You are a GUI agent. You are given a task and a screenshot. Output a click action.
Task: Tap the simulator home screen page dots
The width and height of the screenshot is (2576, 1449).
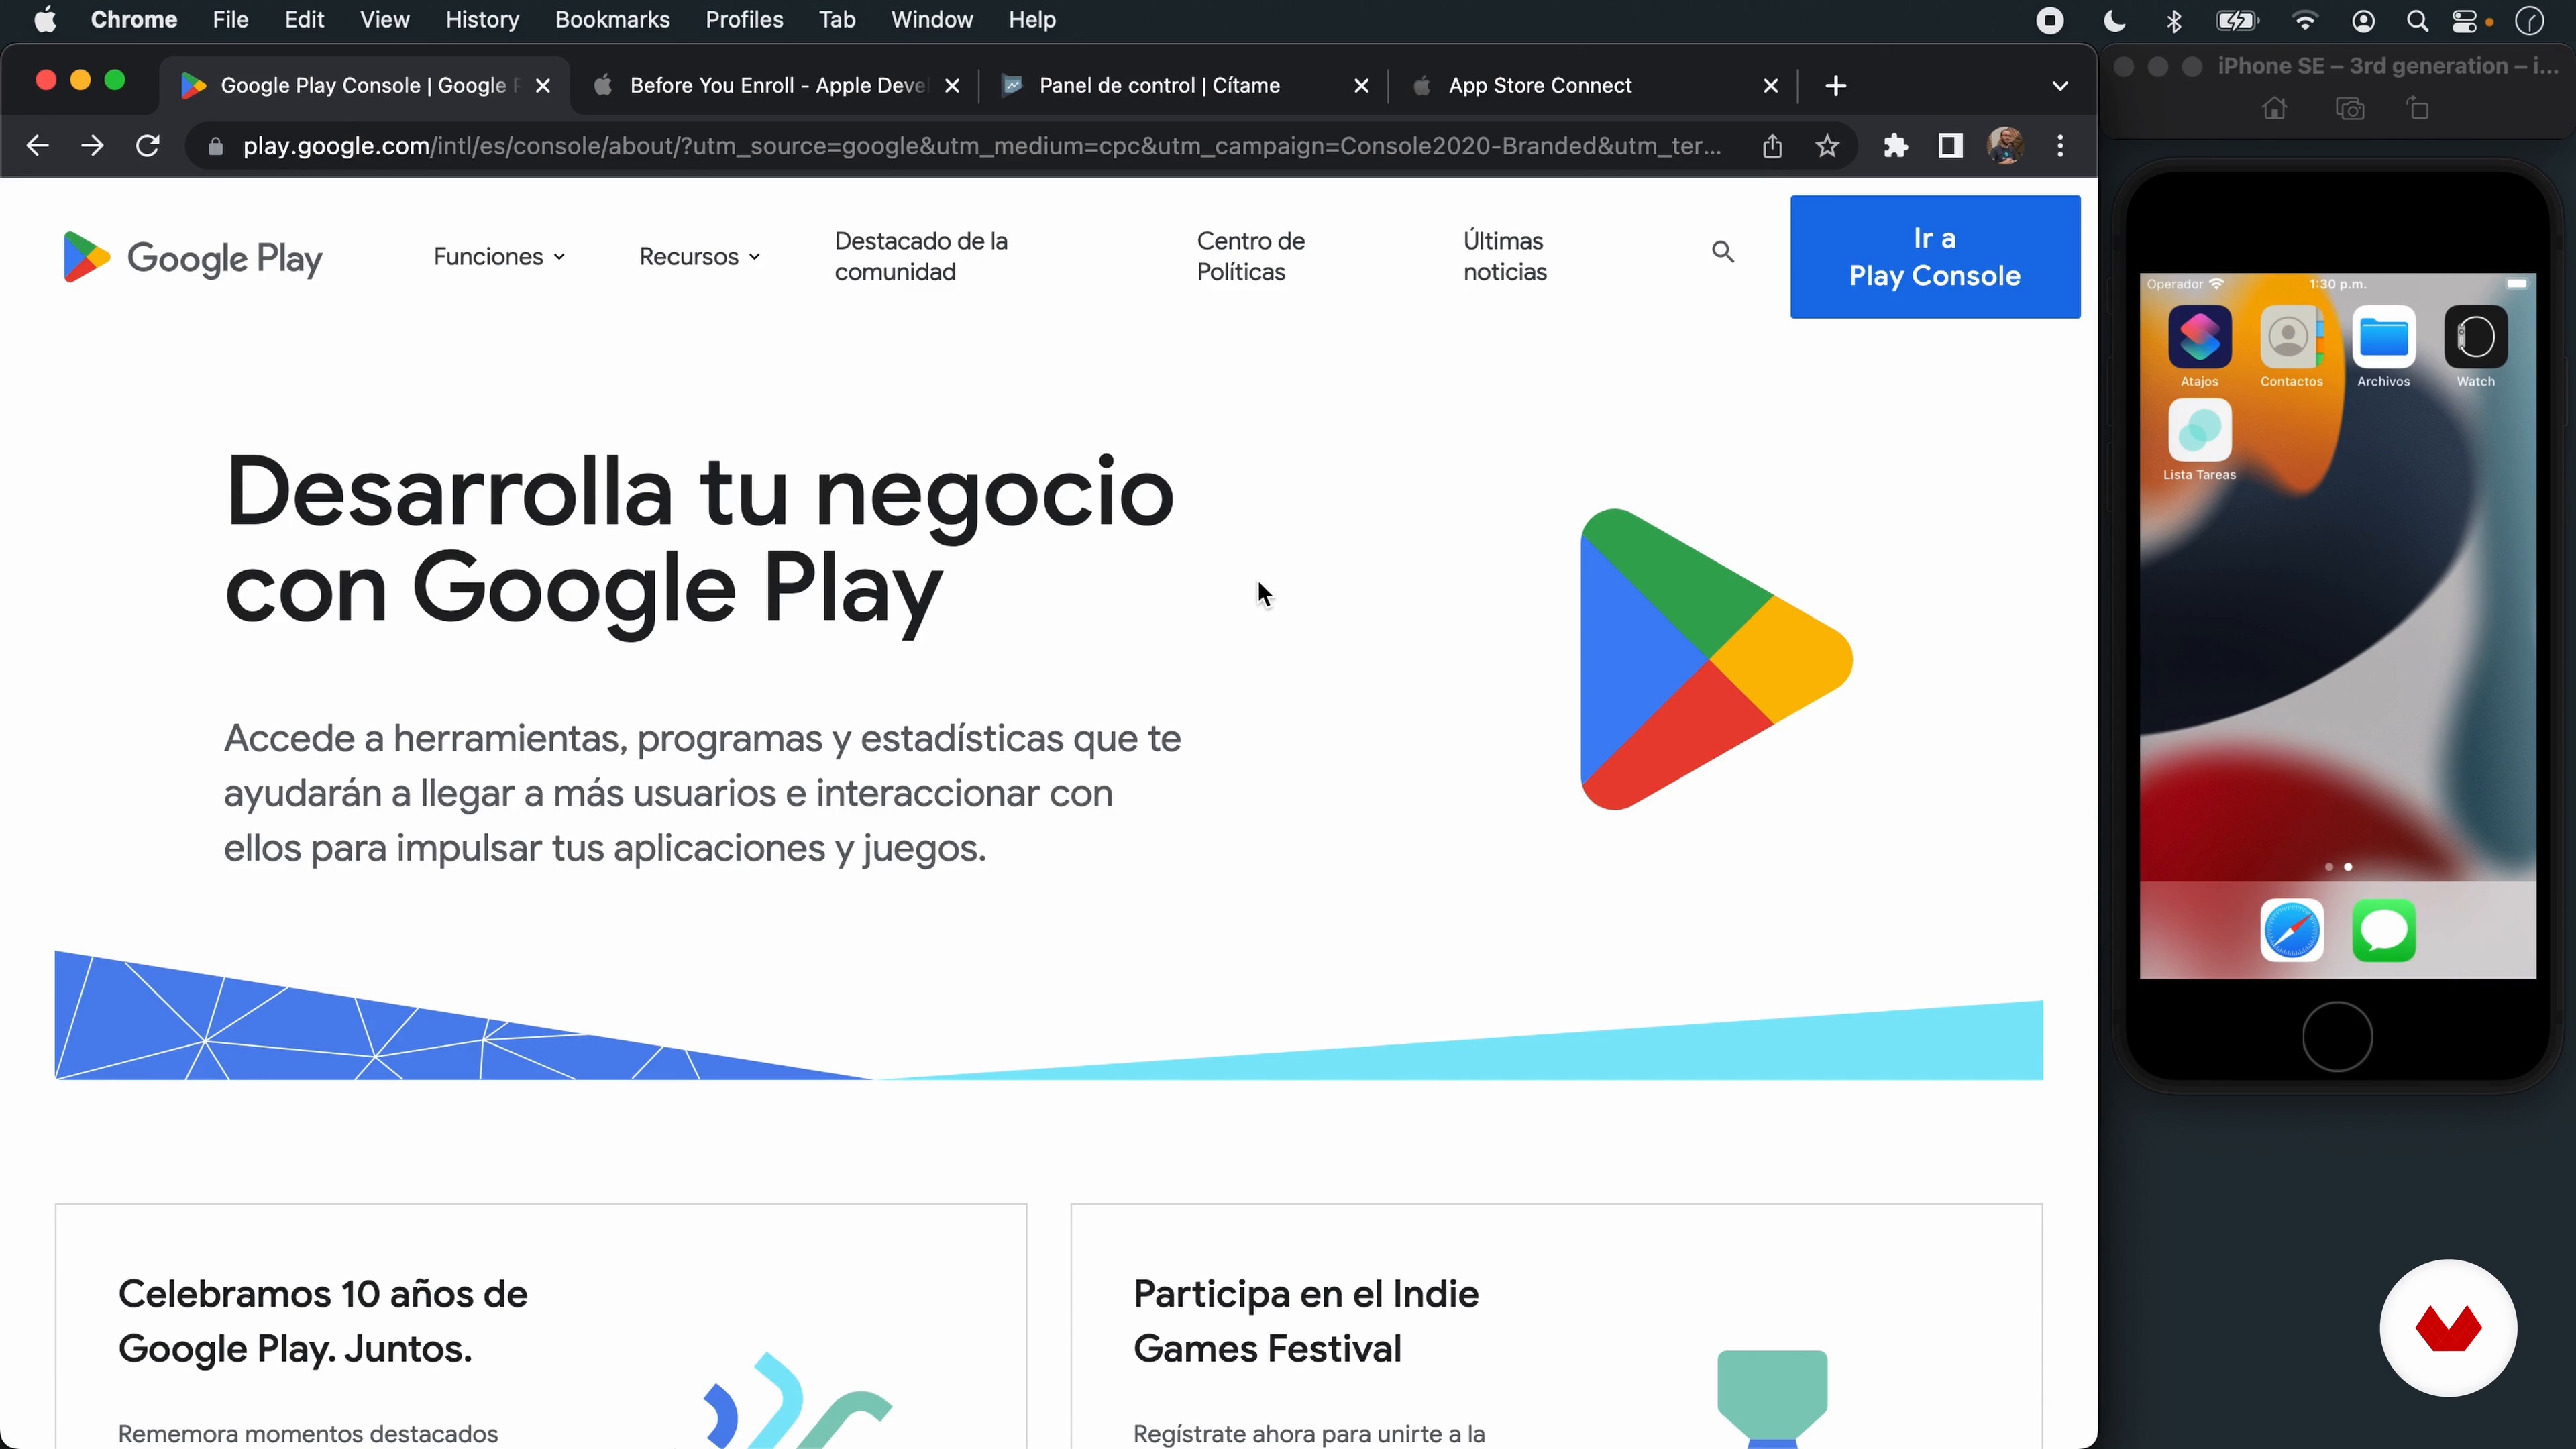2338,867
